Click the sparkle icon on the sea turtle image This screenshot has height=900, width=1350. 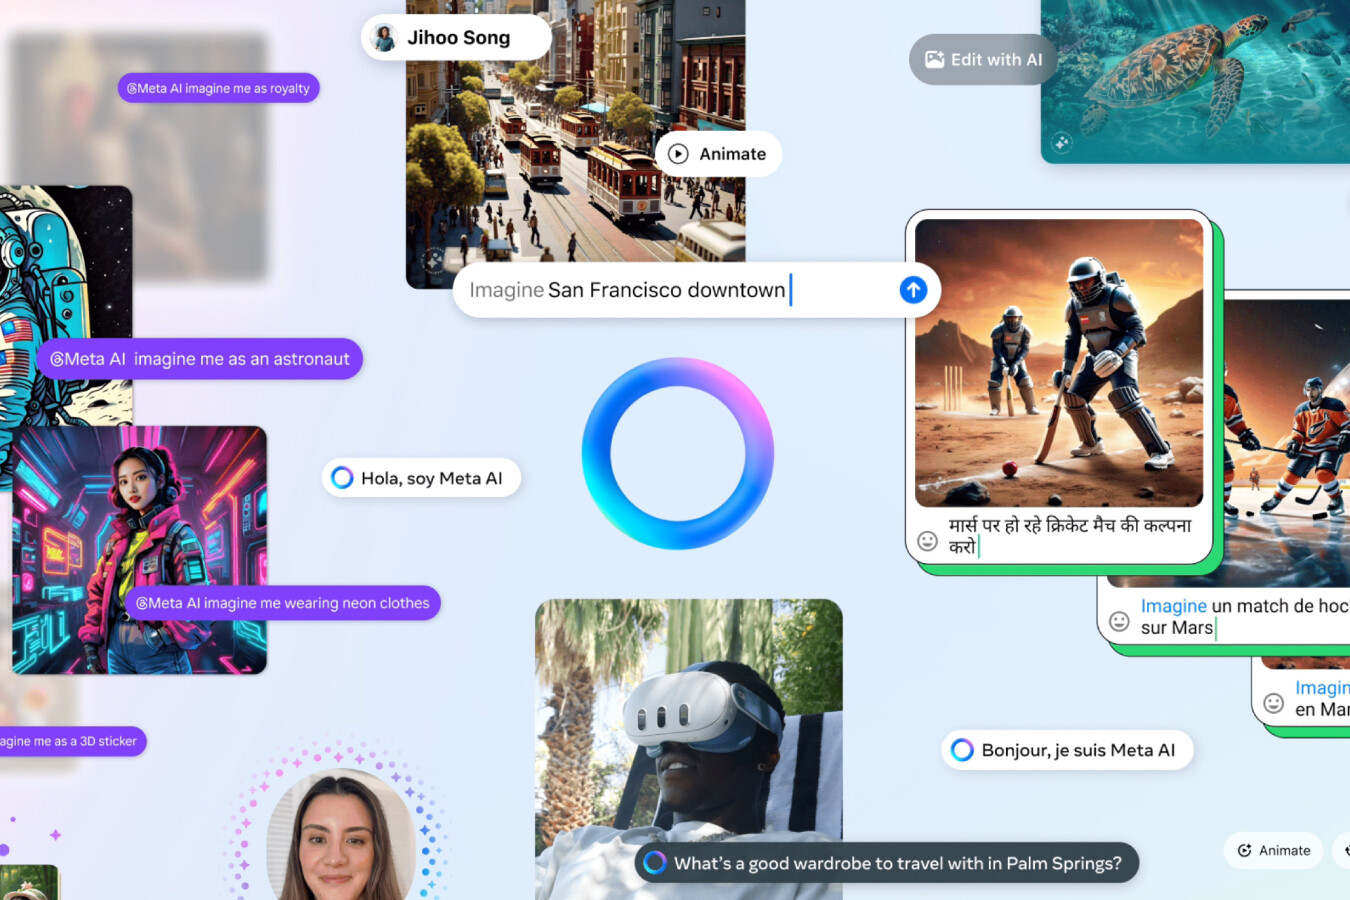(1062, 143)
